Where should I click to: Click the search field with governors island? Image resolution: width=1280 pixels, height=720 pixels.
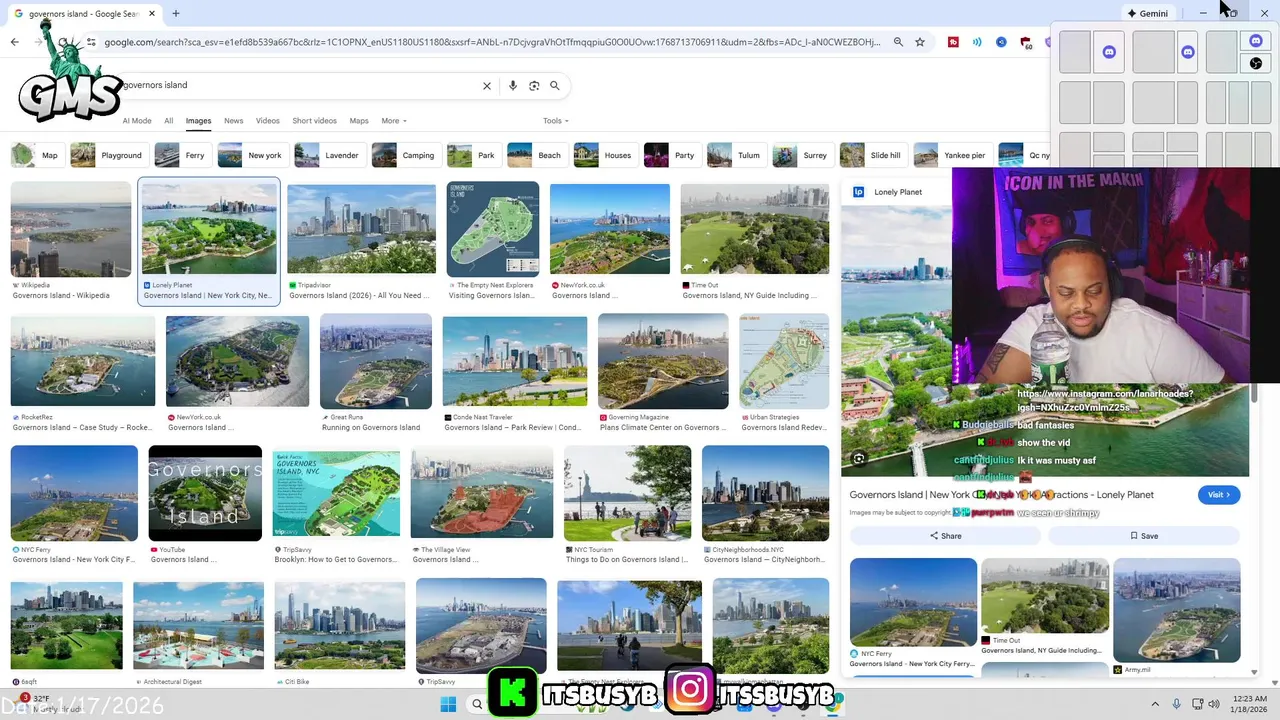(x=300, y=86)
